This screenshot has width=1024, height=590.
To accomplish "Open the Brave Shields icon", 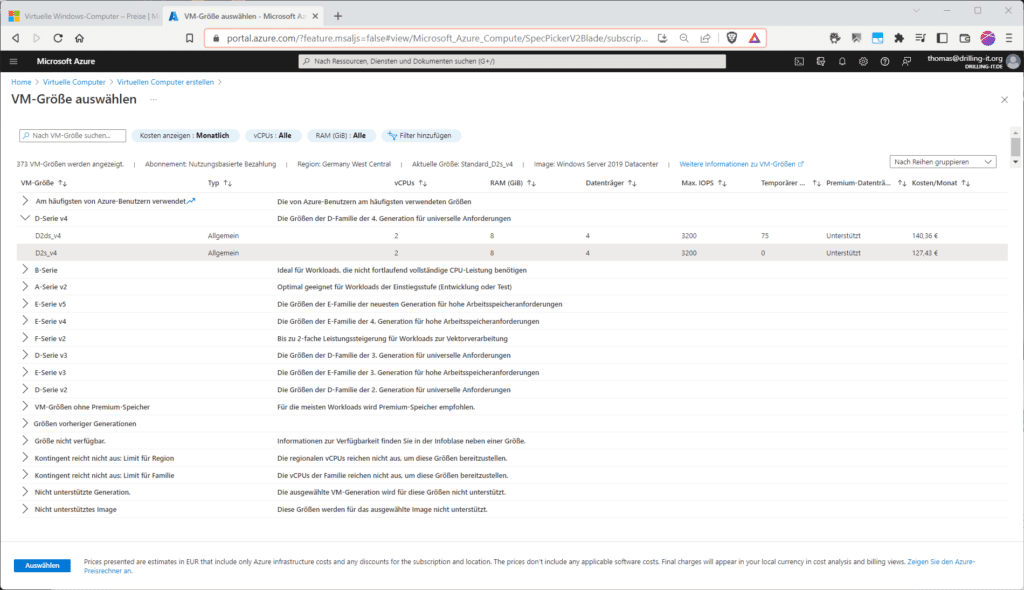I will (732, 38).
